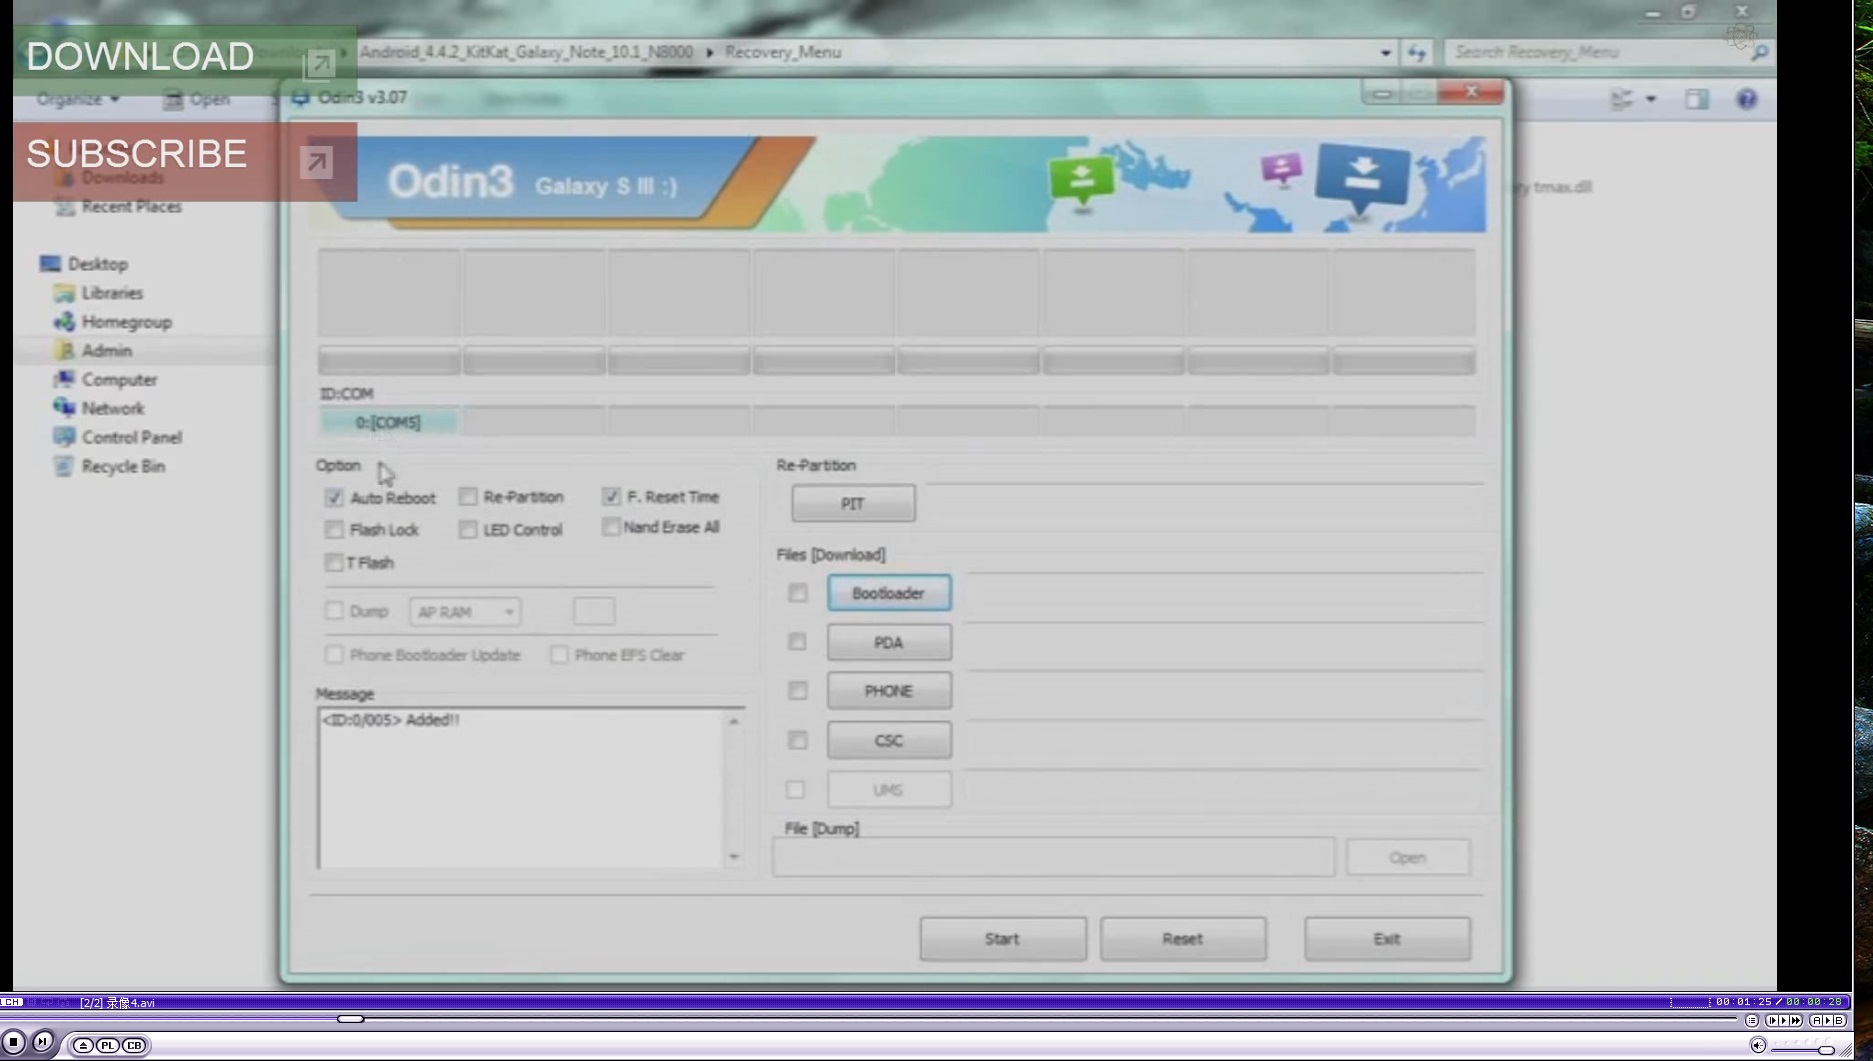This screenshot has height=1061, width=1873.
Task: Click the PIT button
Action: pos(853,503)
